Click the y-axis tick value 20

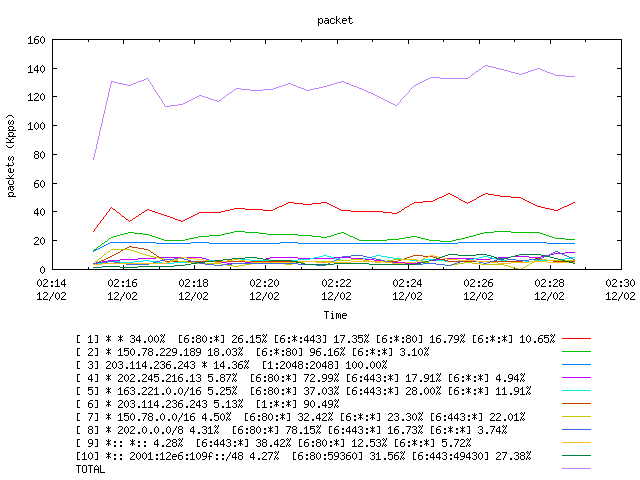click(x=39, y=241)
